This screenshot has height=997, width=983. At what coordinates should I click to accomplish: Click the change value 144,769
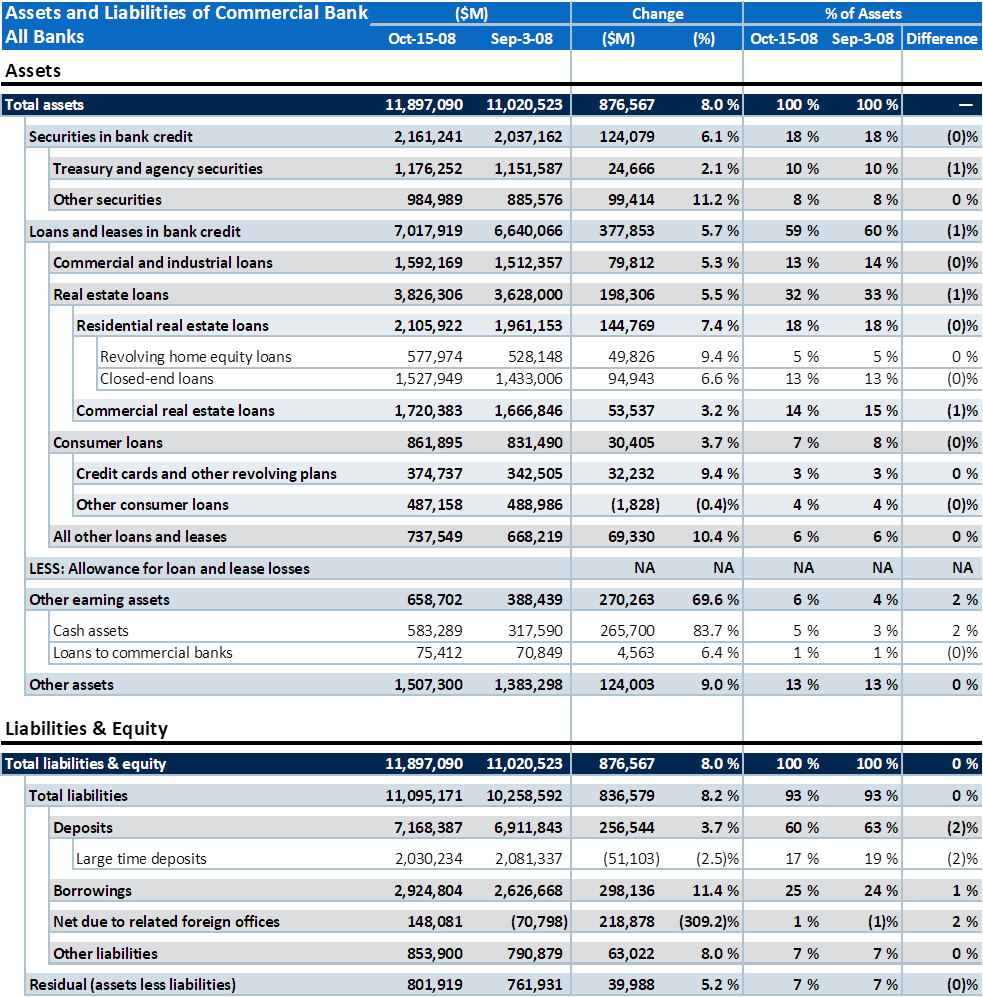[x=627, y=326]
